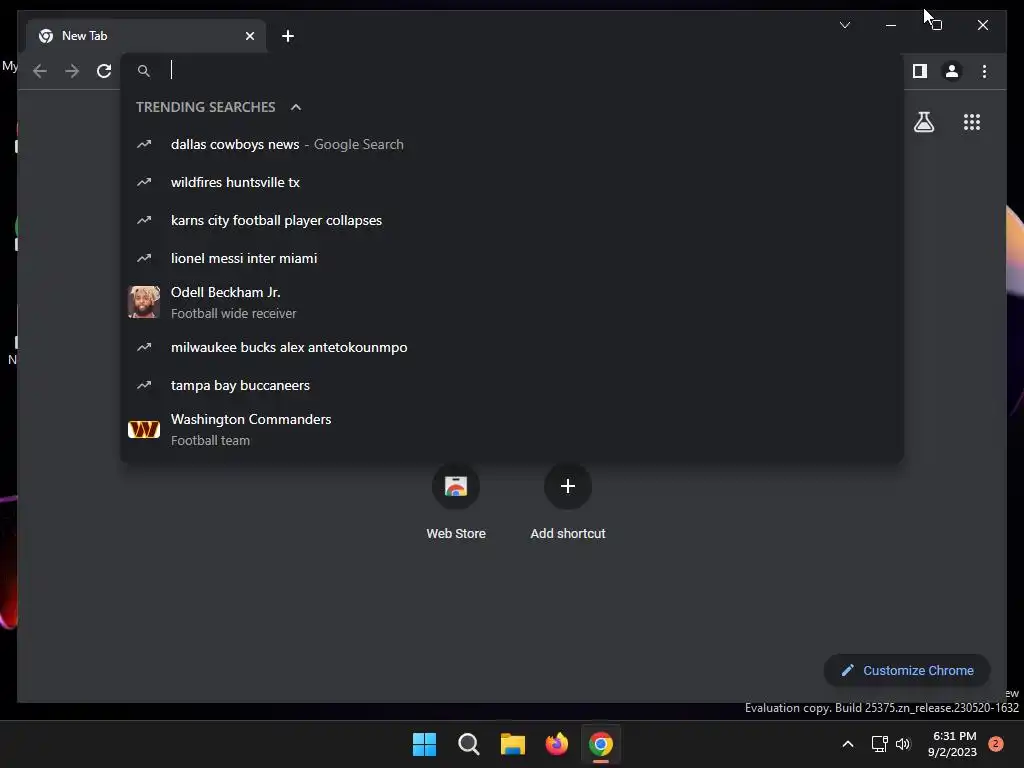Open the Web Store shortcut
1024x768 pixels.
click(x=456, y=502)
